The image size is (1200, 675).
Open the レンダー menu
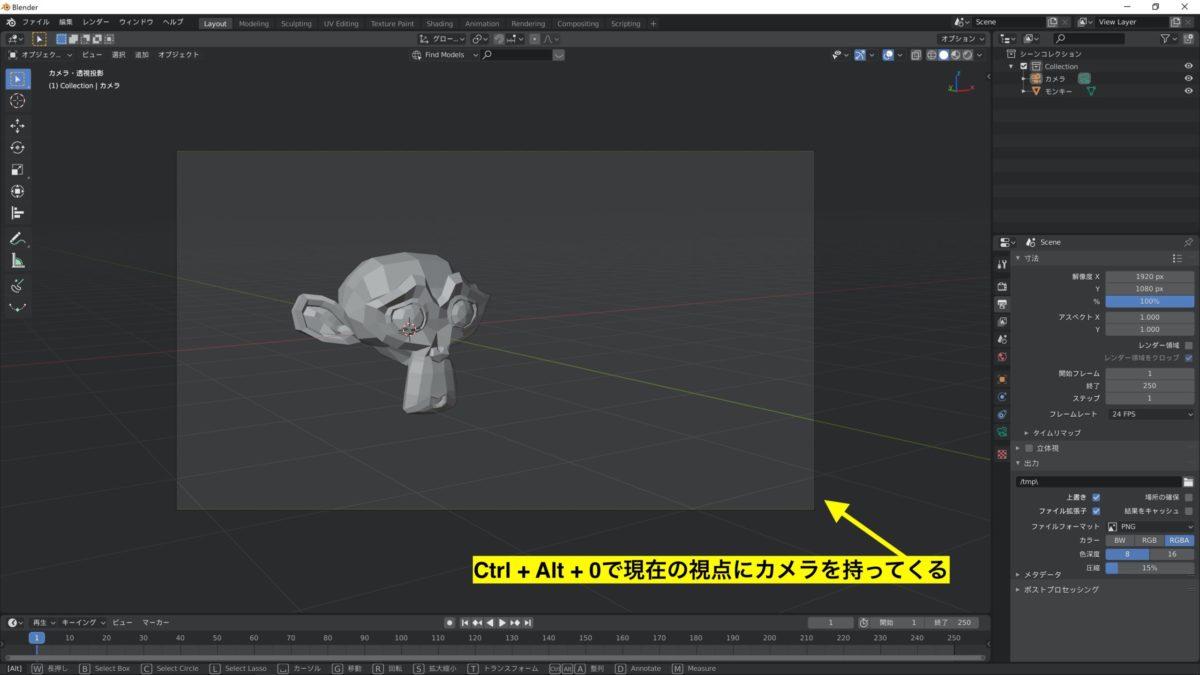pos(96,22)
